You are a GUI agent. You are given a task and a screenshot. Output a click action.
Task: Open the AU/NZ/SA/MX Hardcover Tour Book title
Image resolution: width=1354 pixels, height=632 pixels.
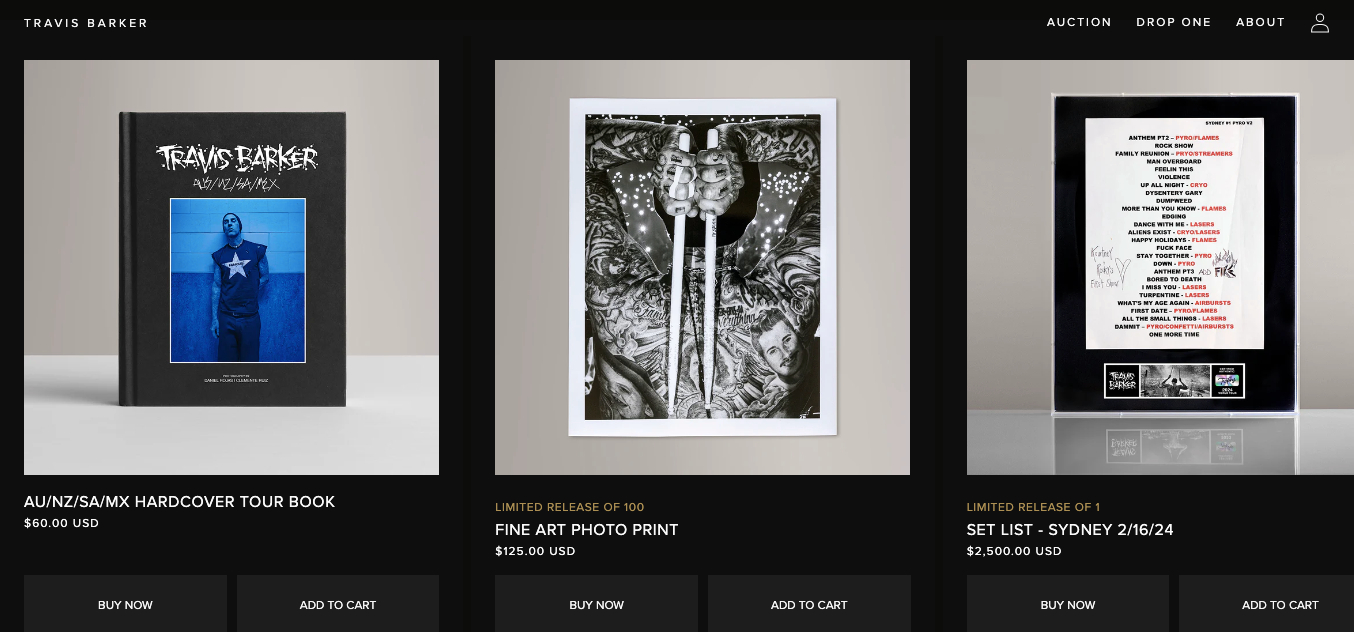pos(179,502)
